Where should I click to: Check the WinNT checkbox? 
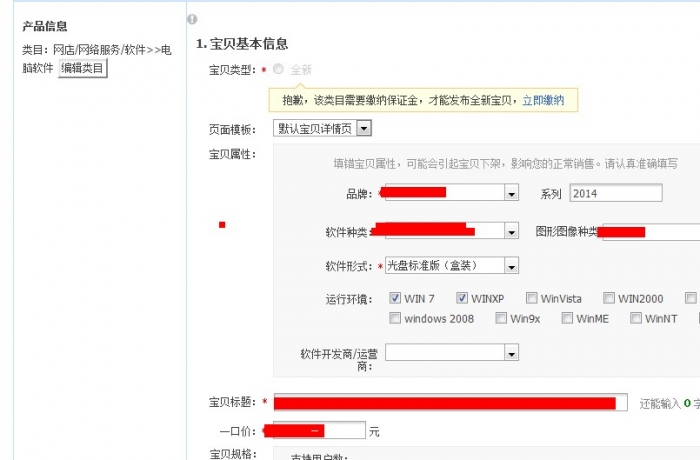[x=635, y=319]
